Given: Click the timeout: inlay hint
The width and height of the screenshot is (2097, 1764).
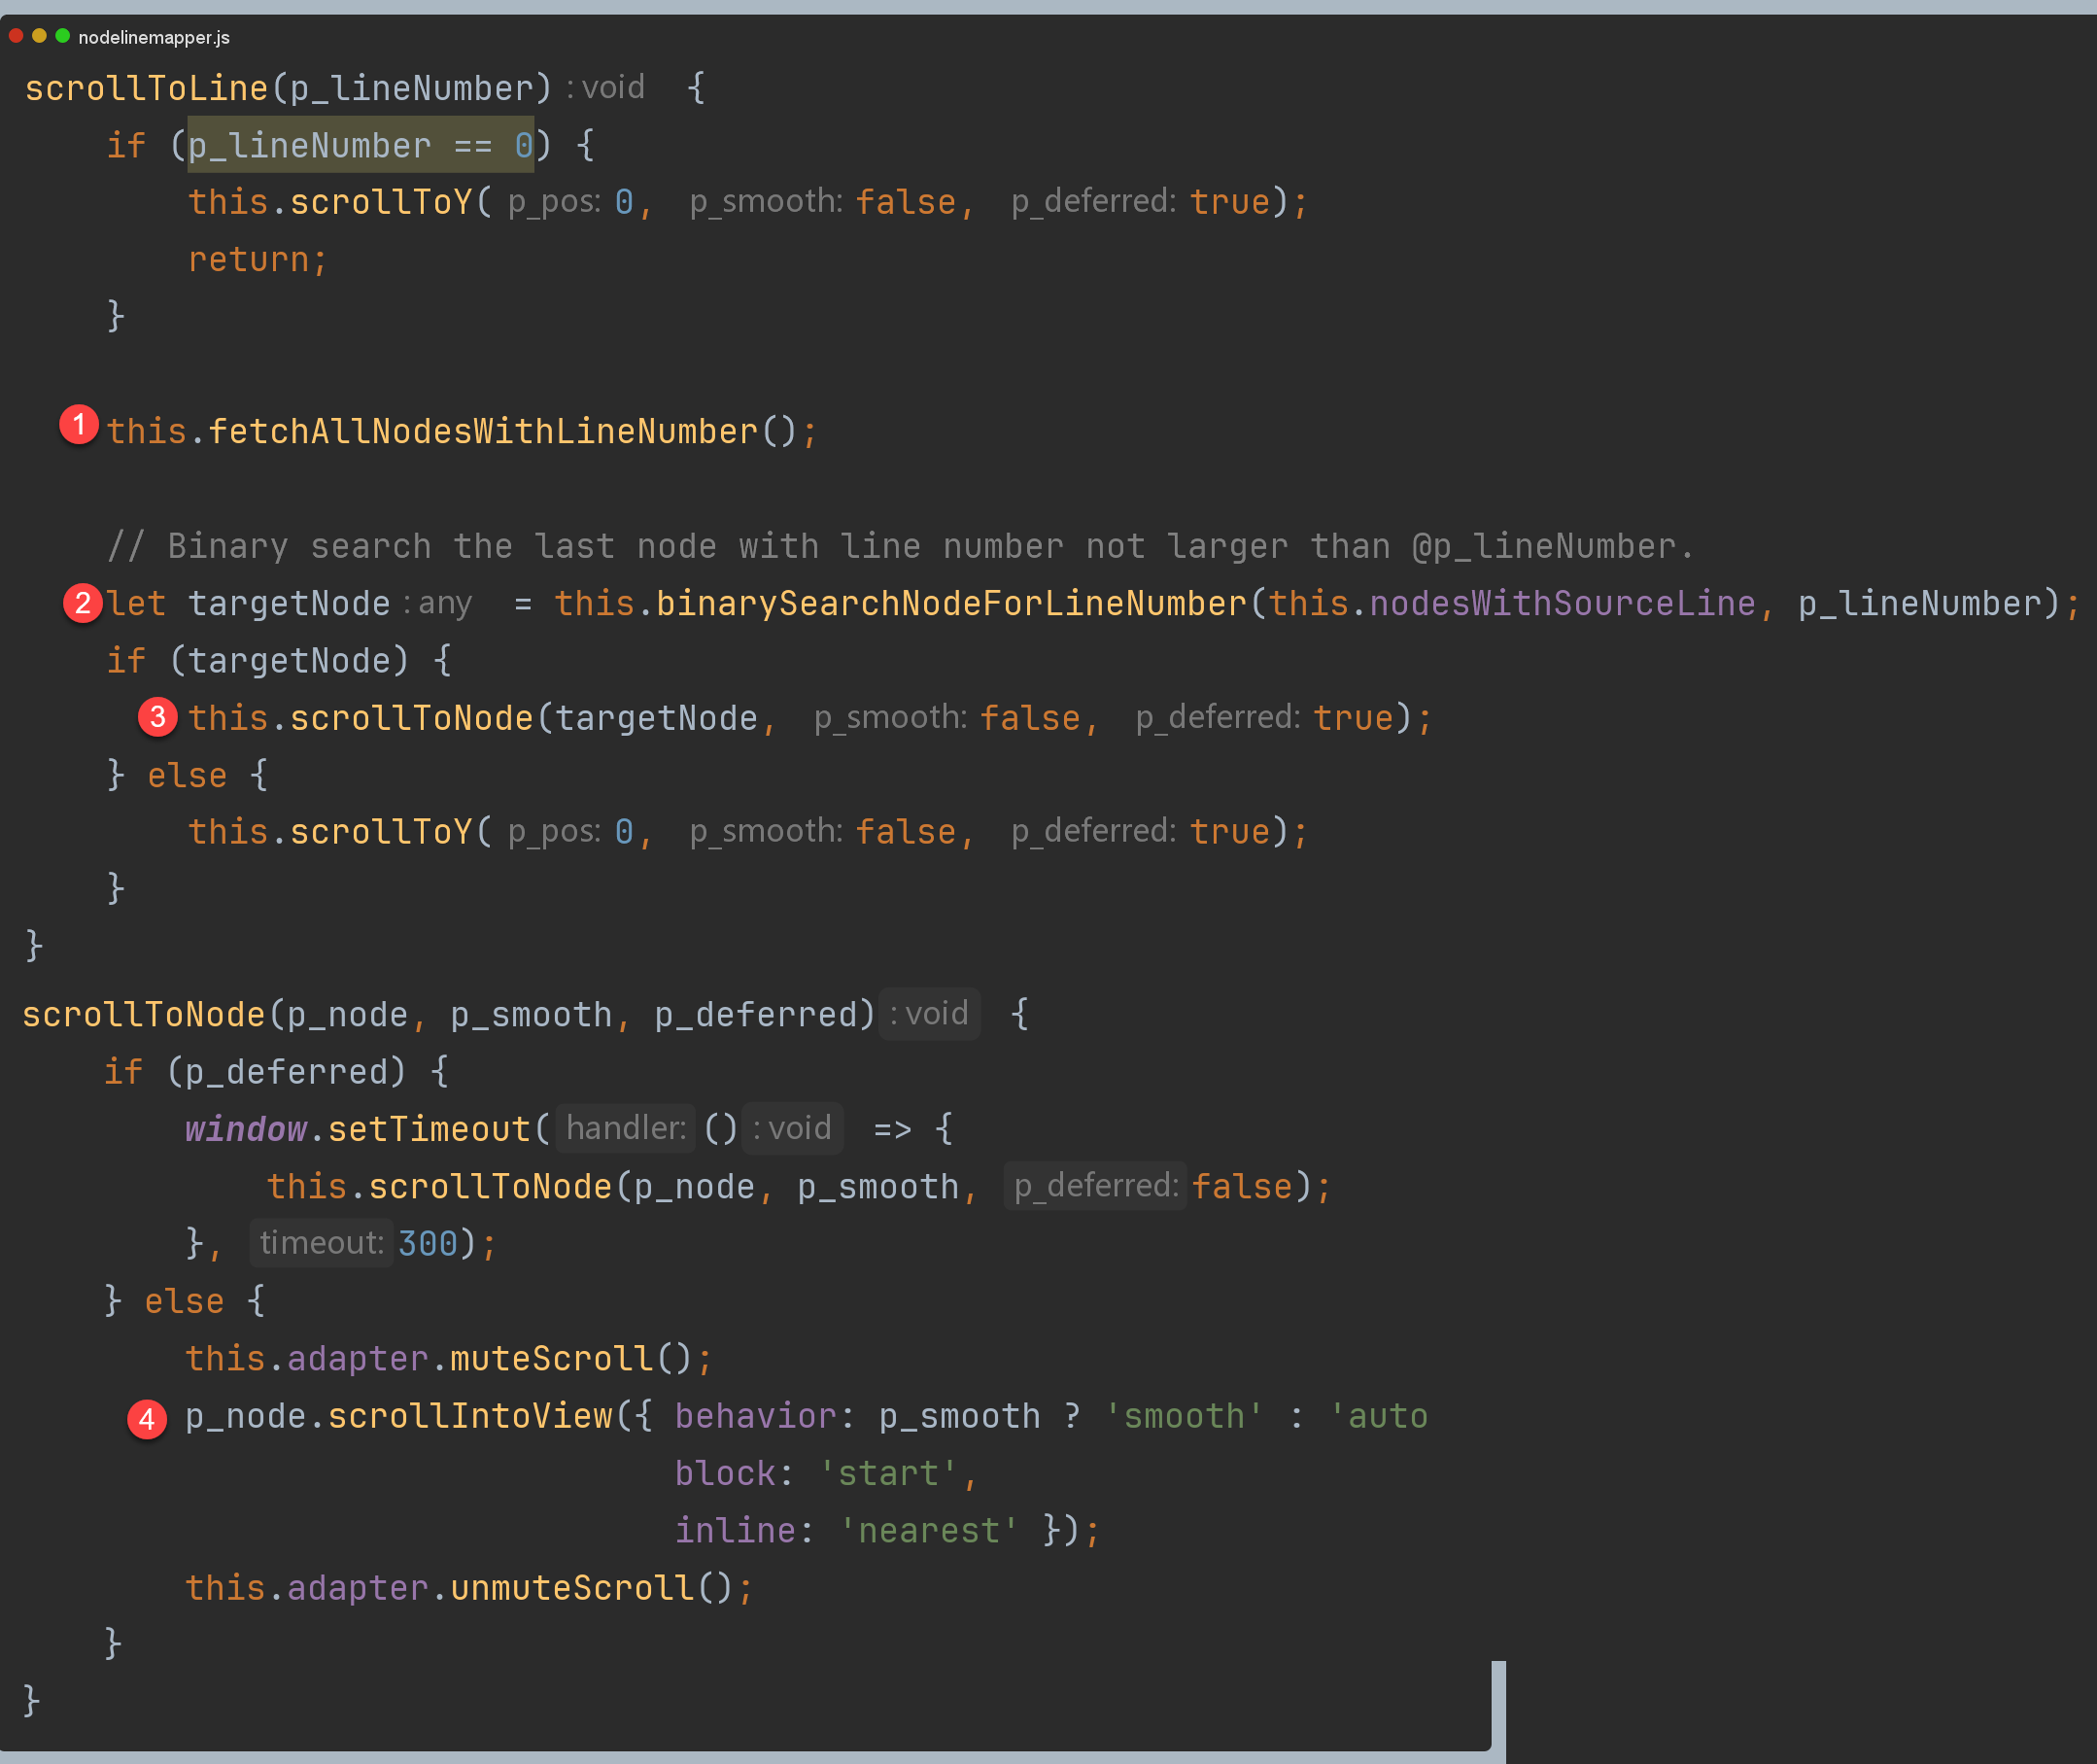Looking at the screenshot, I should tap(321, 1243).
